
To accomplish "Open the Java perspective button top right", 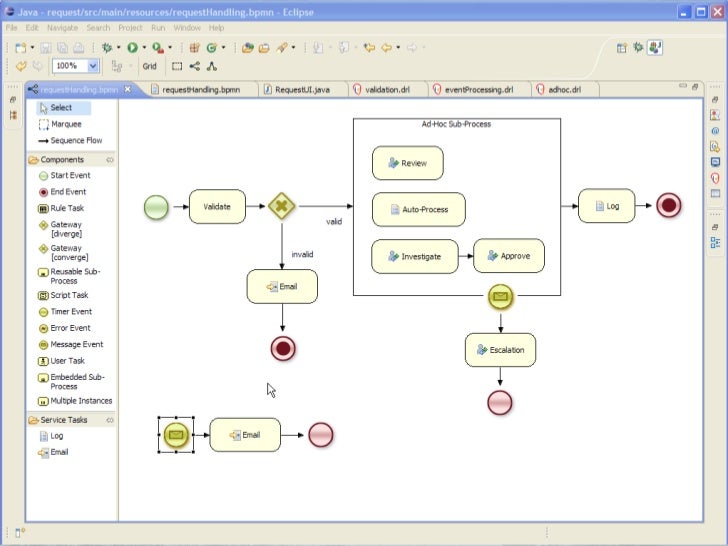I will [x=655, y=47].
